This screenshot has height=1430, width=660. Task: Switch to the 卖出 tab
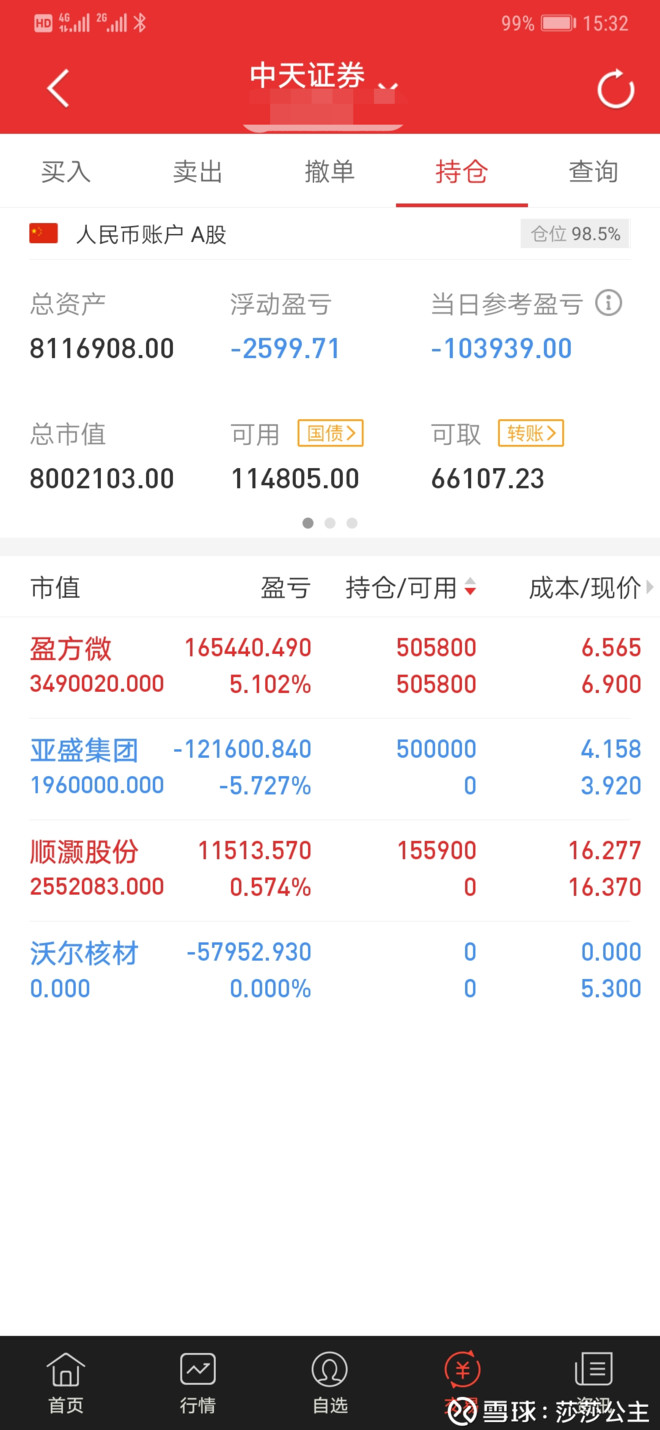tap(198, 172)
